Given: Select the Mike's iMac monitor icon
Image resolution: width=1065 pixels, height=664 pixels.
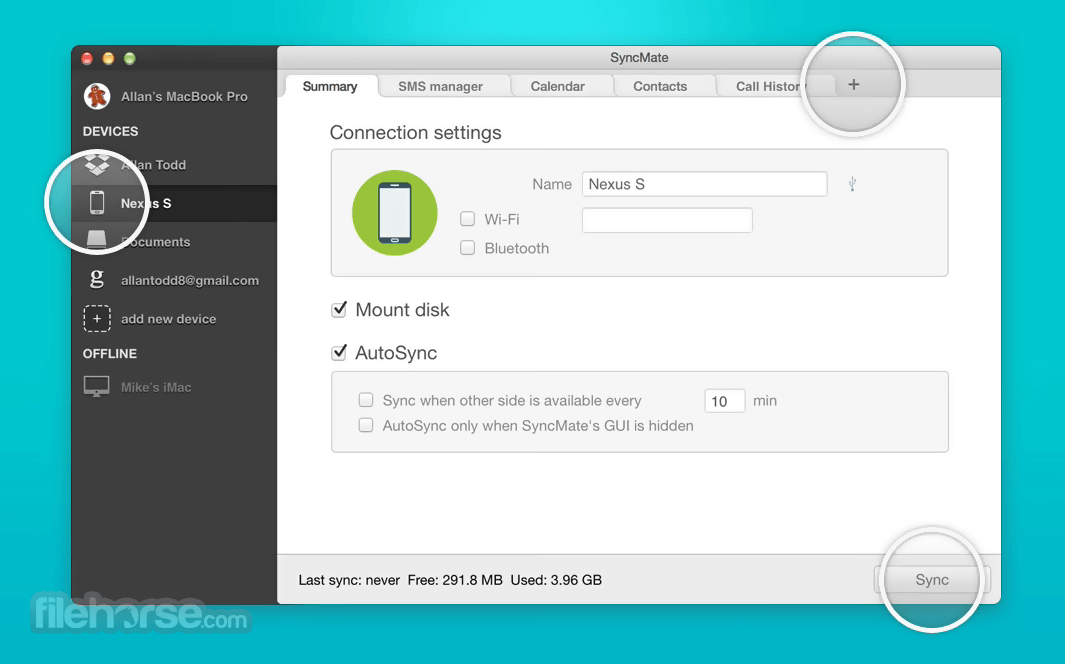Looking at the screenshot, I should tap(96, 386).
